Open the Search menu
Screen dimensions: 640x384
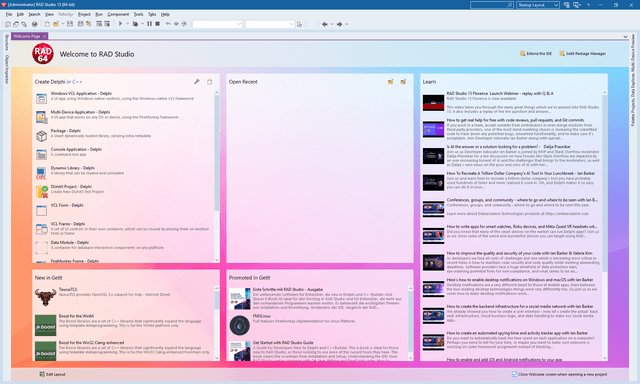(34, 14)
